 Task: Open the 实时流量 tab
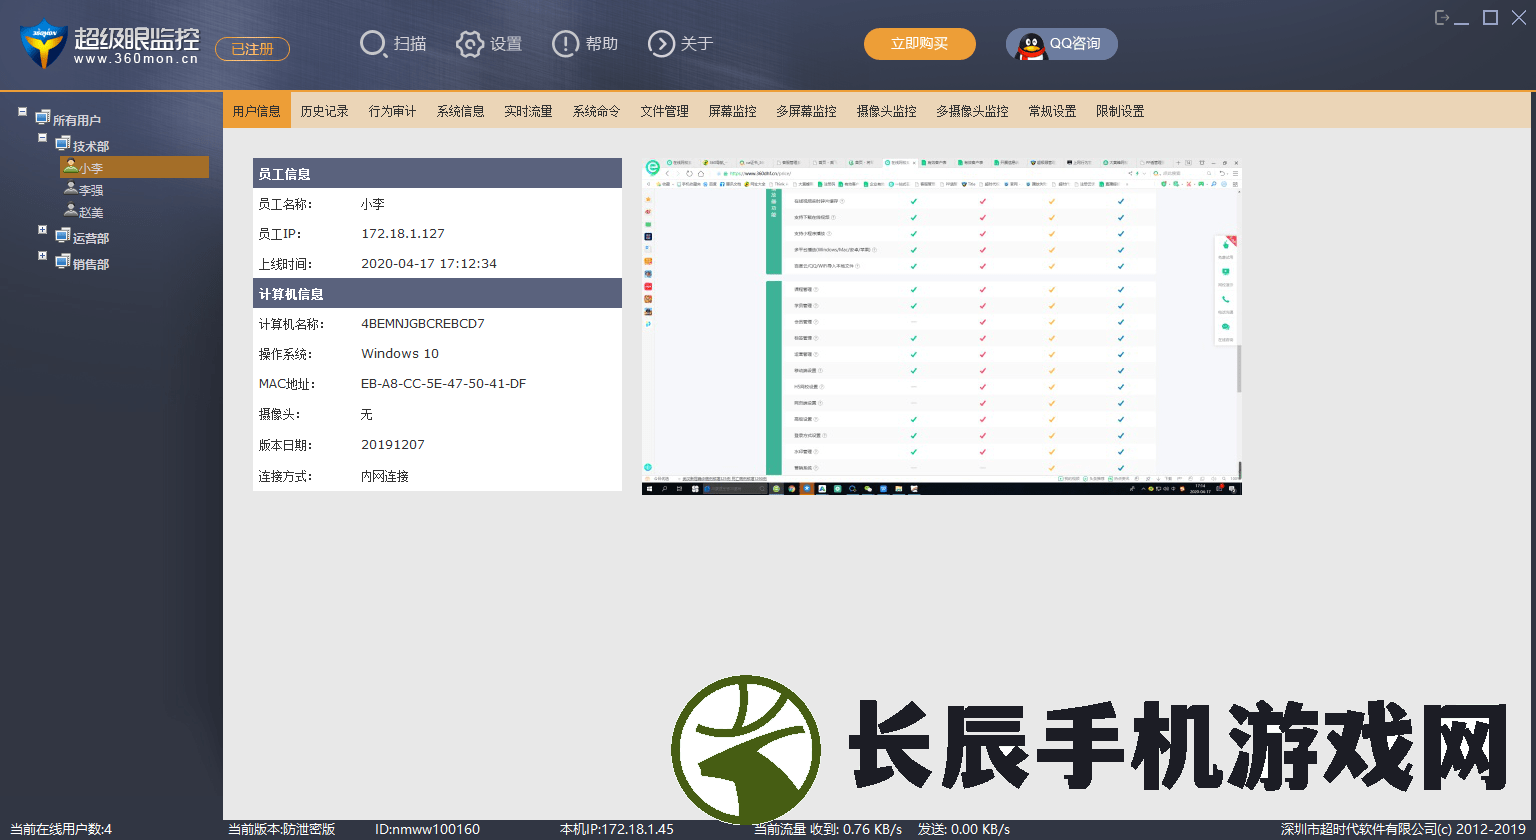[529, 111]
